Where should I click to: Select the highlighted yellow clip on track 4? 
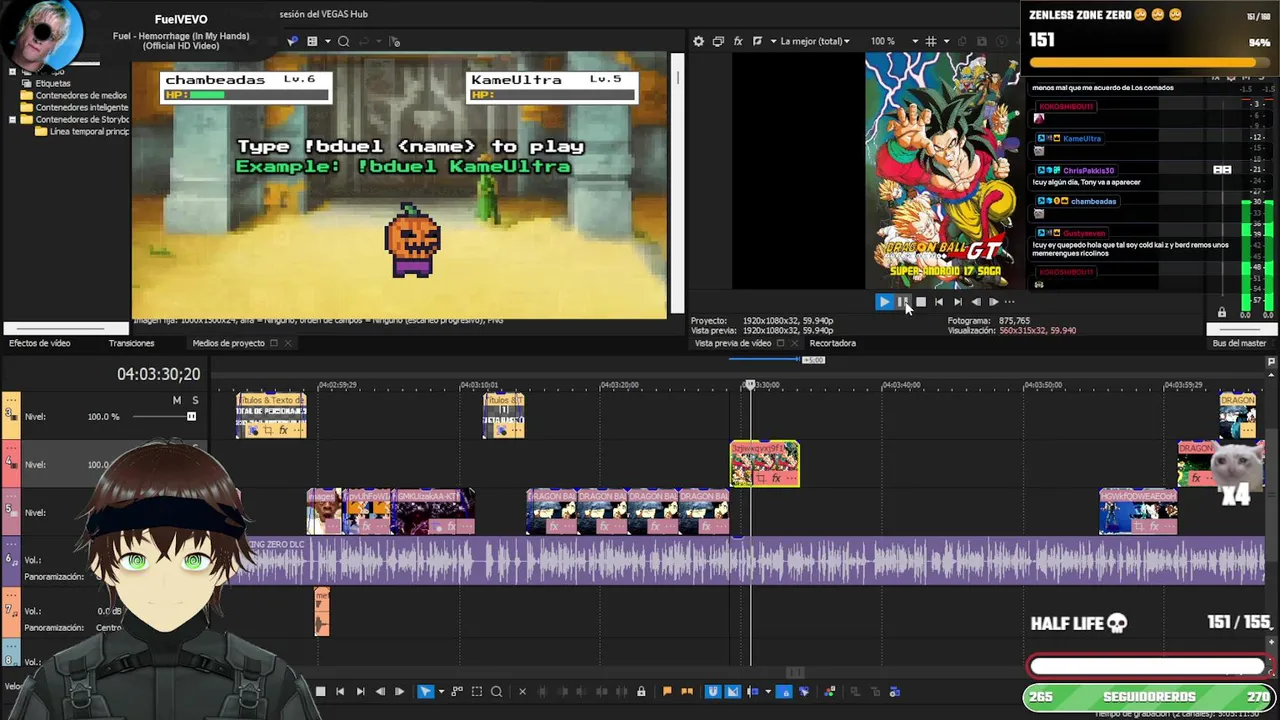(x=764, y=464)
